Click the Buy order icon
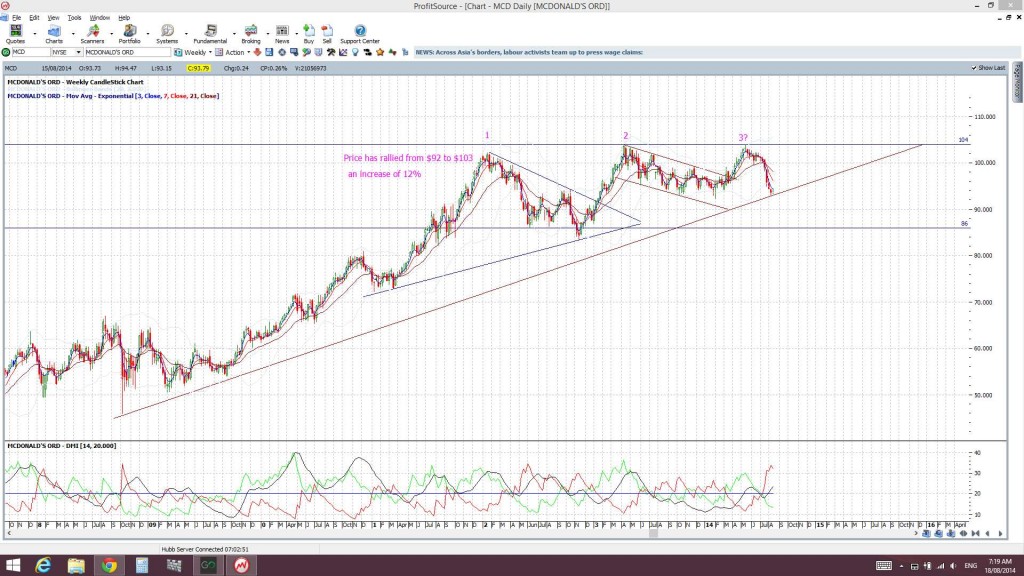This screenshot has height=576, width=1024. coord(309,34)
